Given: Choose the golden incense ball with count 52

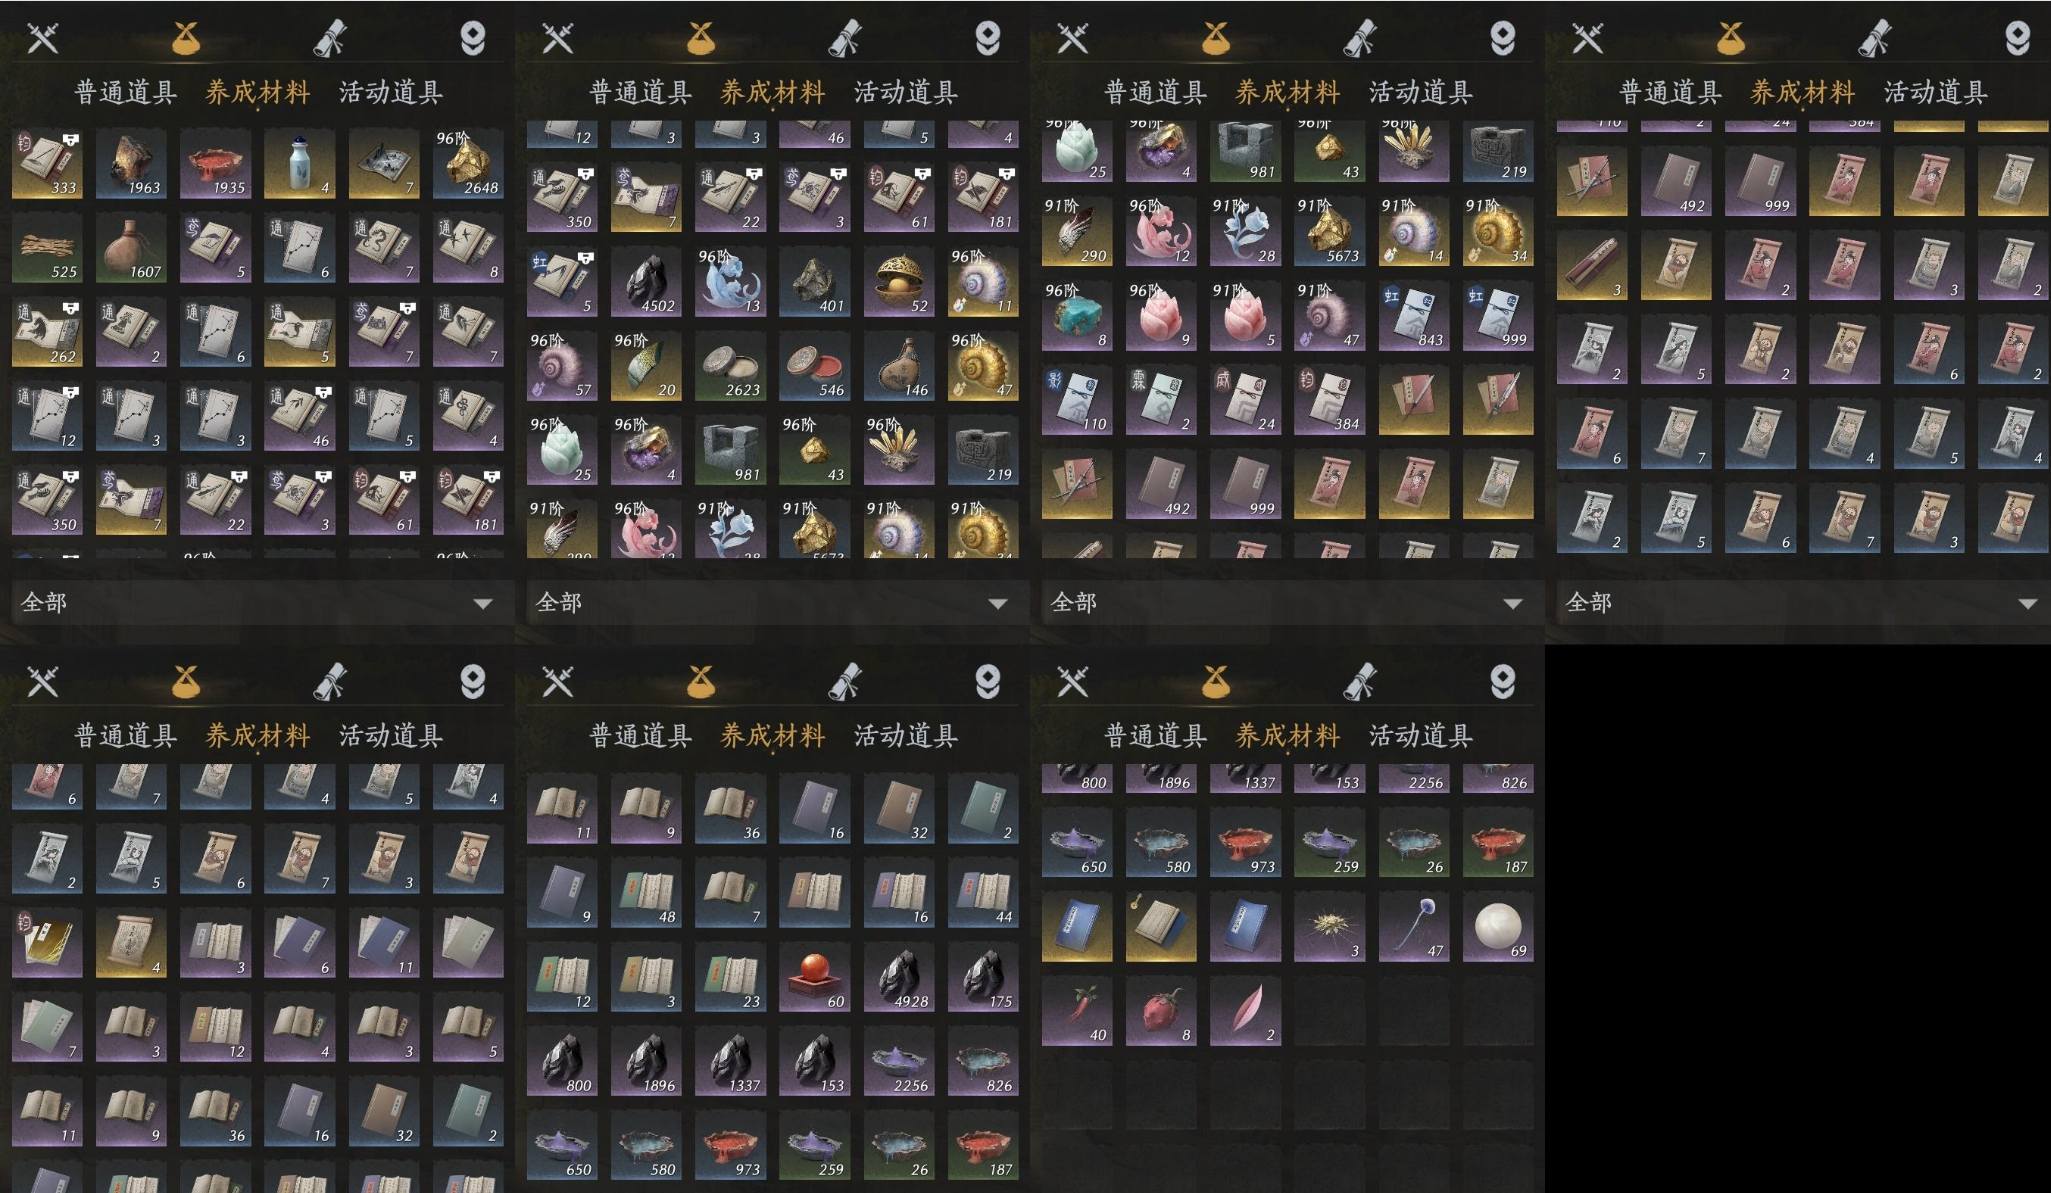Looking at the screenshot, I should click(899, 282).
